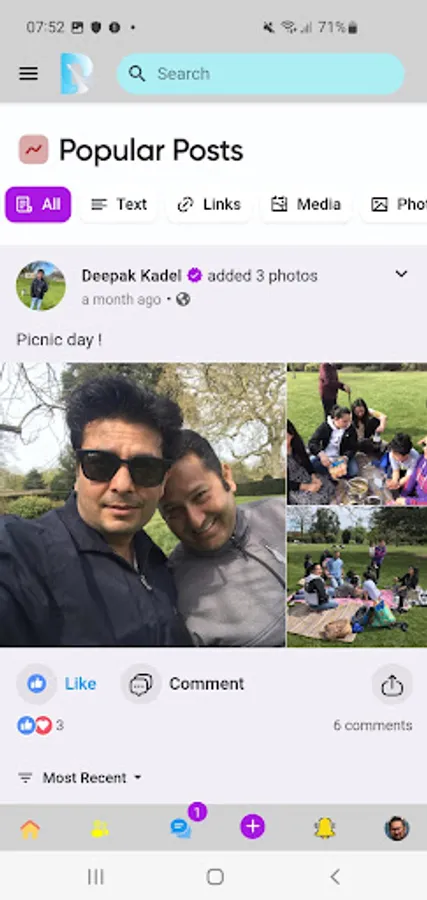Viewport: 427px width, 900px height.
Task: Expand the post options chevron
Action: [401, 274]
